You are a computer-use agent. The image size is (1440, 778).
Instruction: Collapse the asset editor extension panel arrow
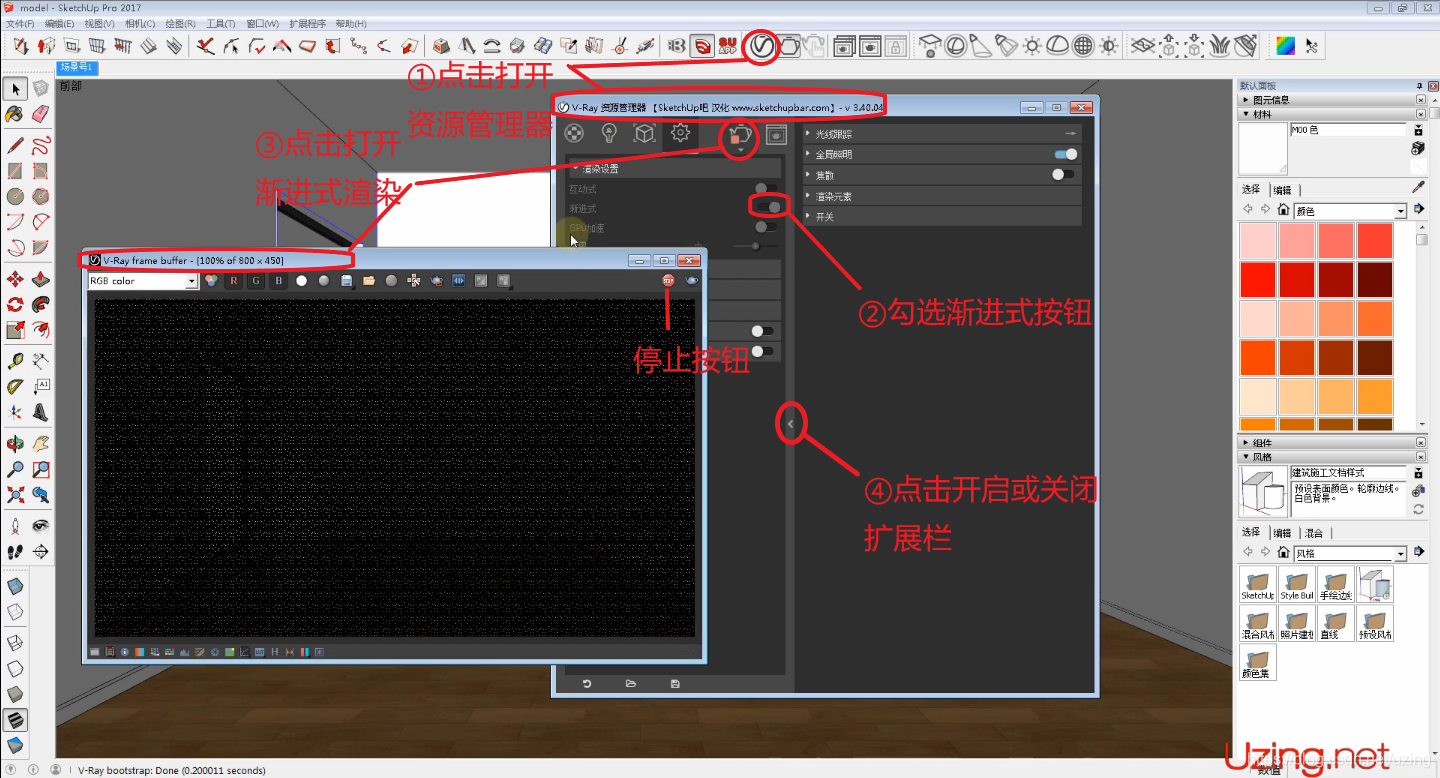pos(790,425)
